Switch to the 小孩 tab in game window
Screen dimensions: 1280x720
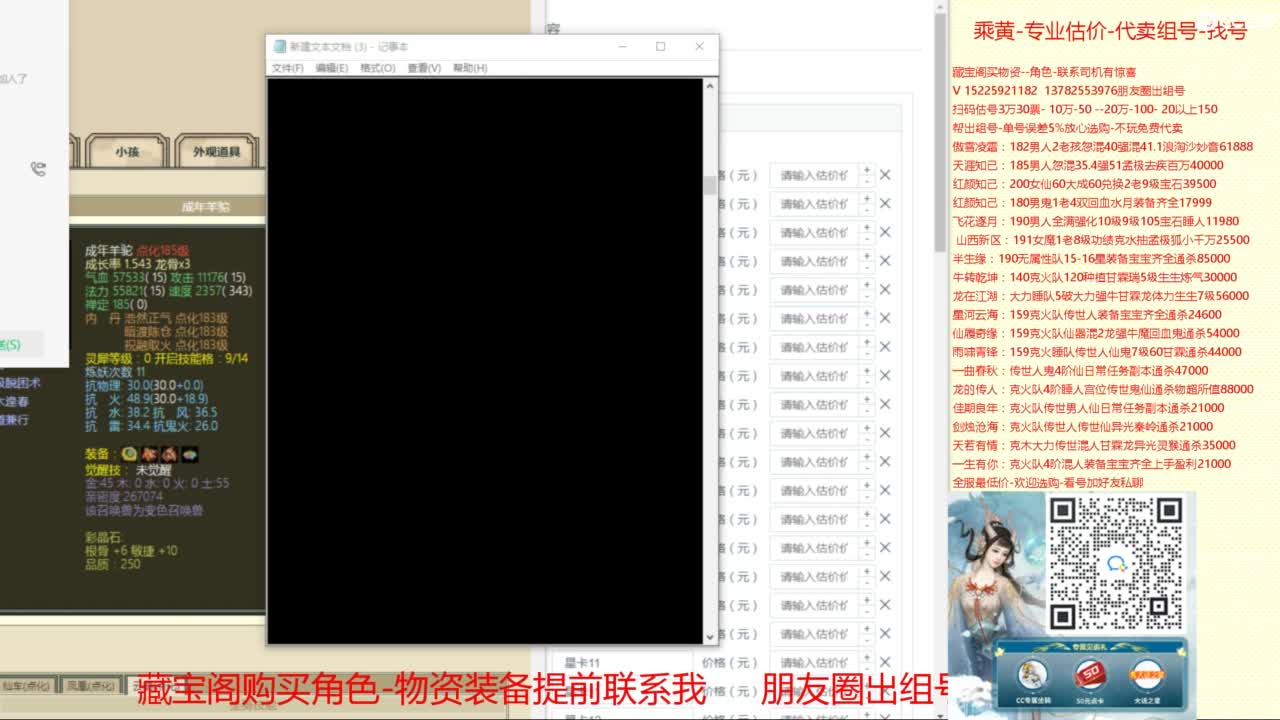[126, 152]
